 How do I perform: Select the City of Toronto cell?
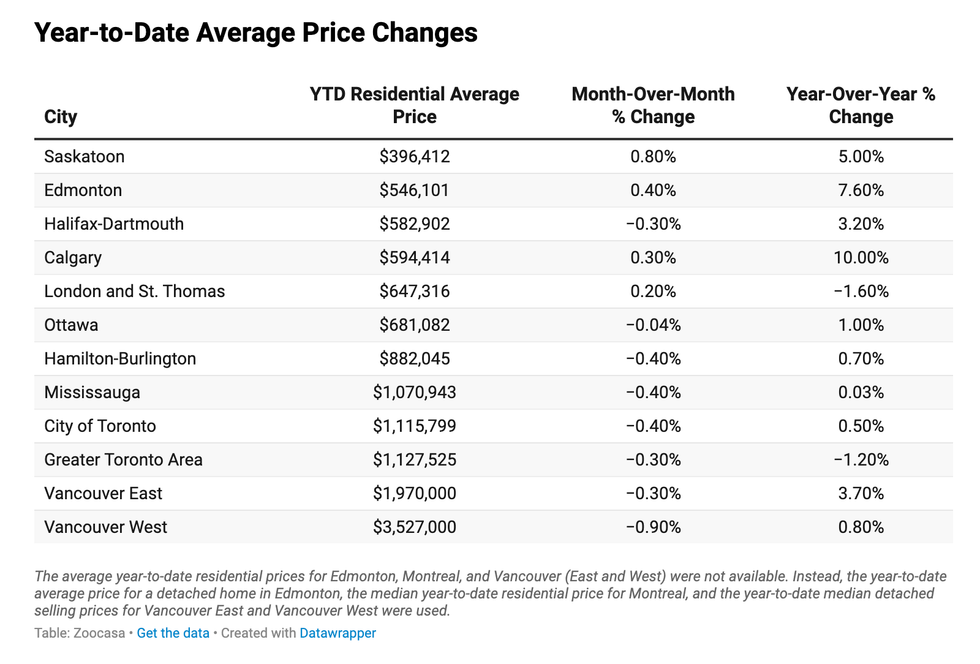click(x=100, y=426)
